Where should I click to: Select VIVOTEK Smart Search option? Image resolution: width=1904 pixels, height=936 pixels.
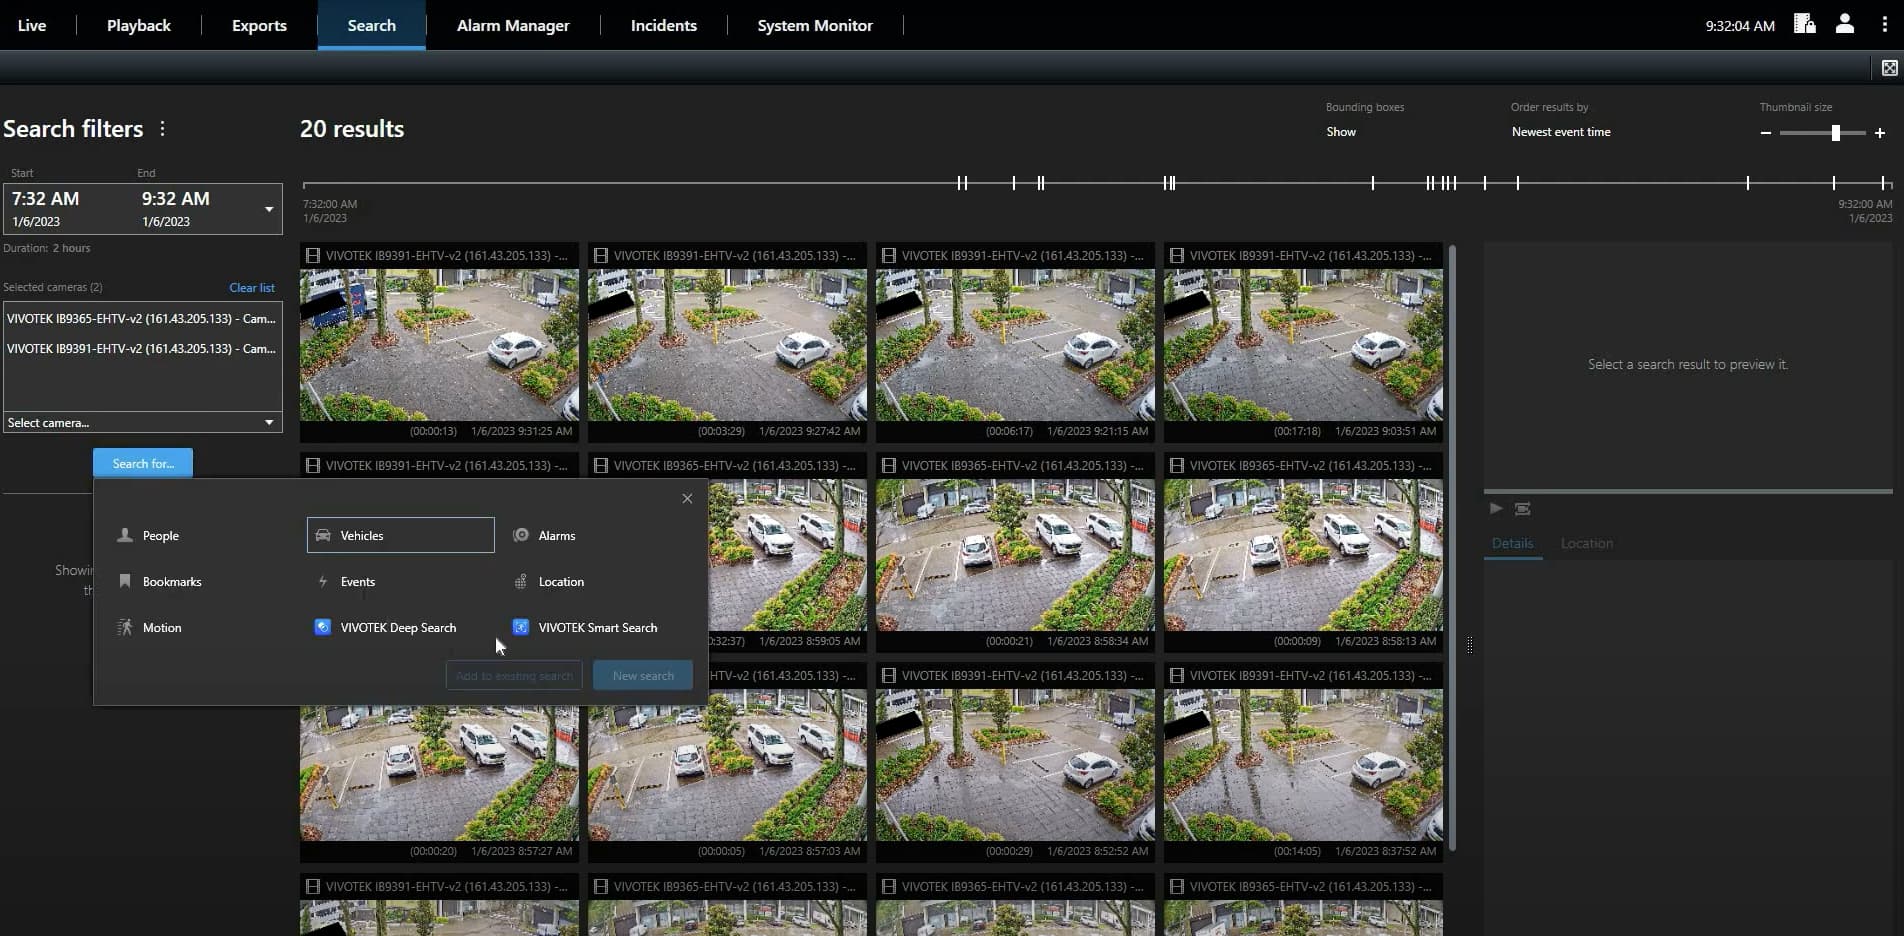click(x=597, y=628)
